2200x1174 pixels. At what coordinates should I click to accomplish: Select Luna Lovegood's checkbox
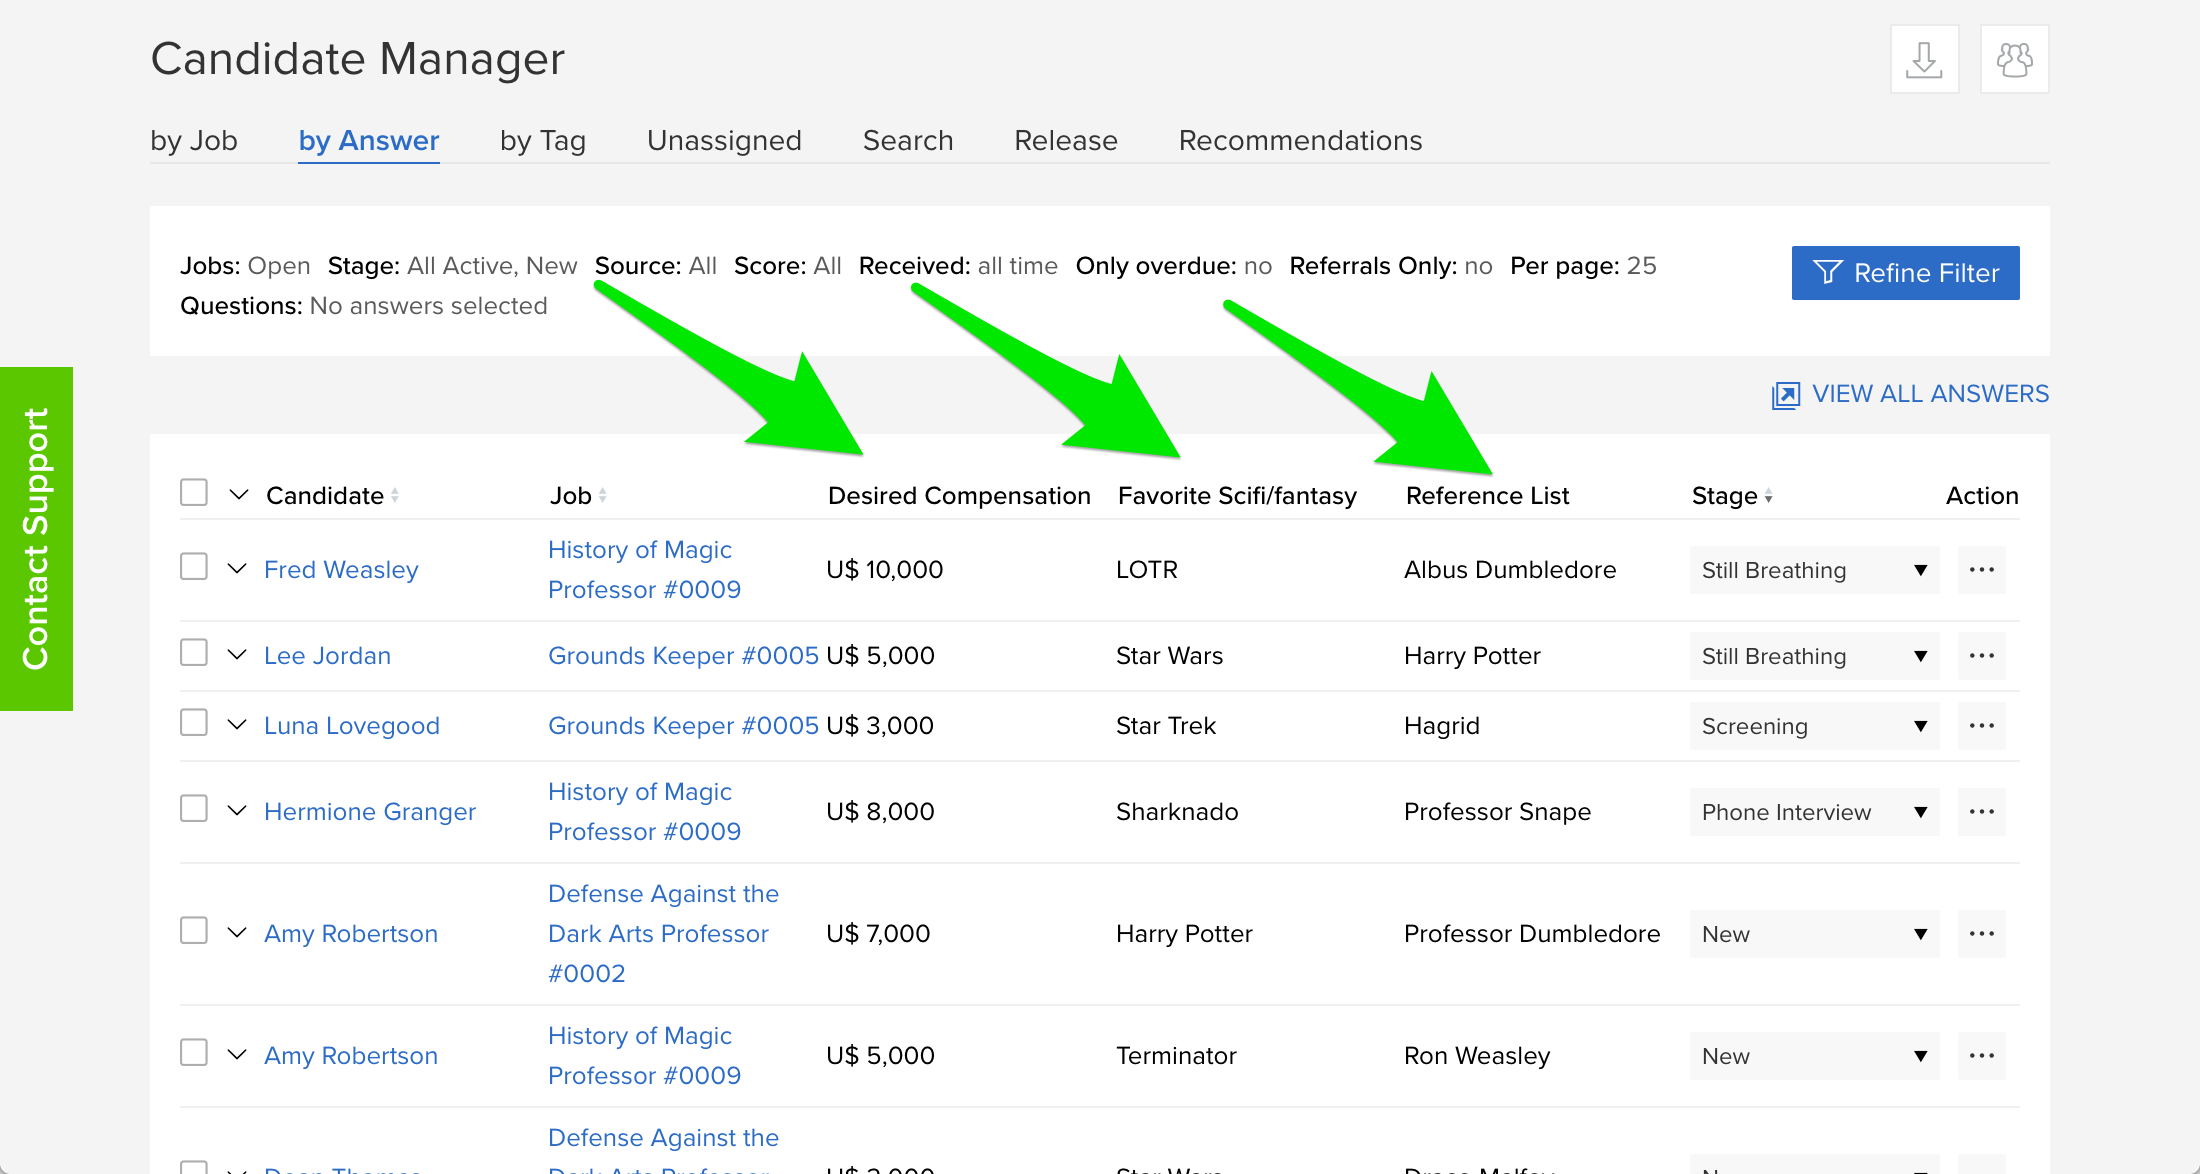[x=194, y=723]
